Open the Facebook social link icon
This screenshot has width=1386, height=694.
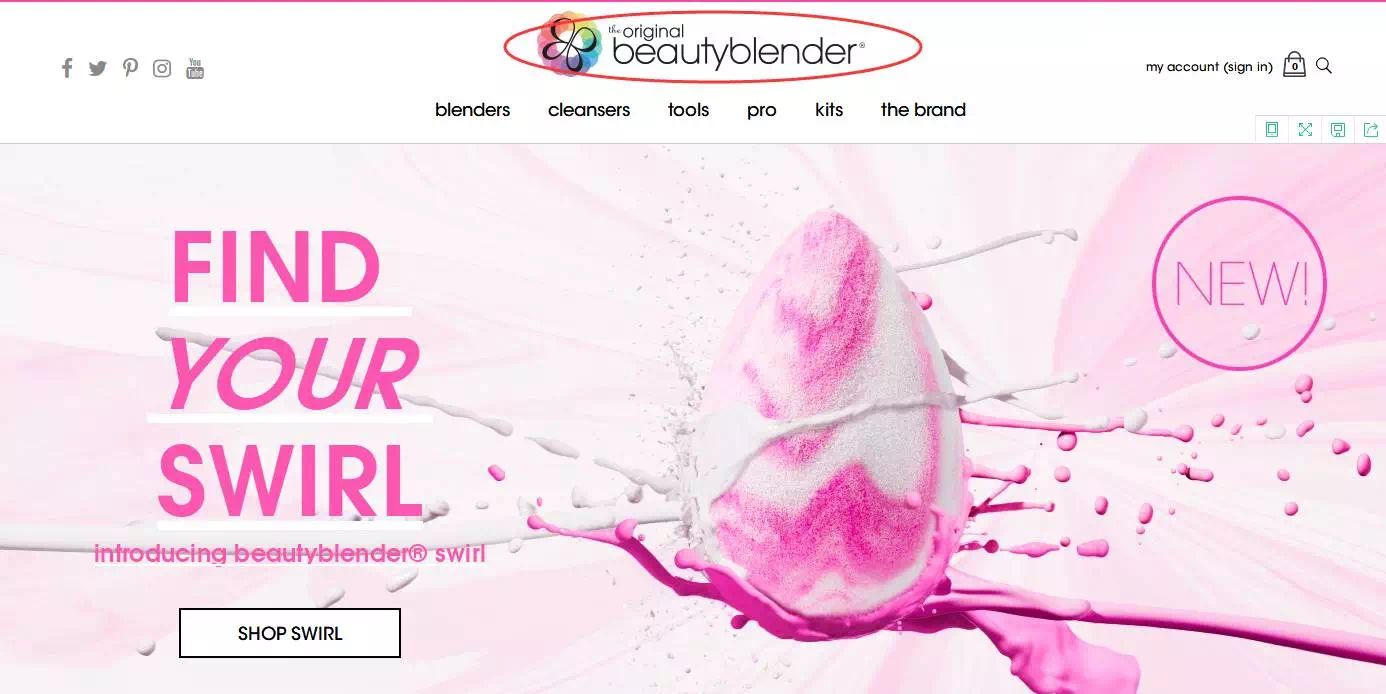pos(67,68)
